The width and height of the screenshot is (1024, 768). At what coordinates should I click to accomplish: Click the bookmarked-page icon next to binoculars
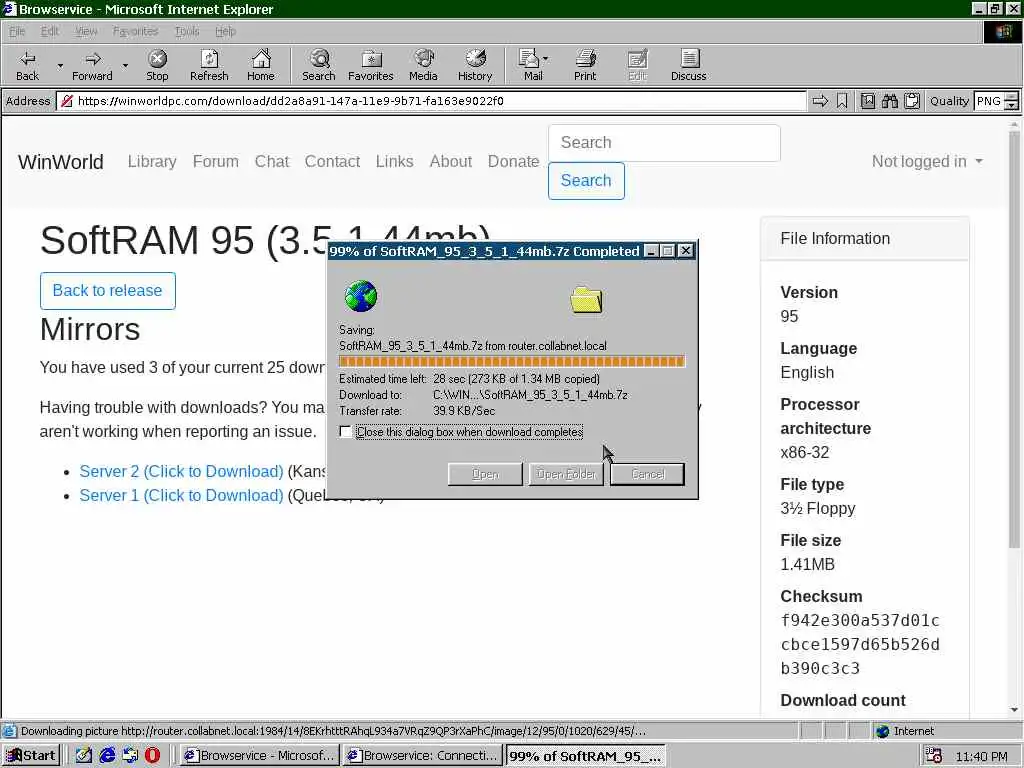click(868, 101)
